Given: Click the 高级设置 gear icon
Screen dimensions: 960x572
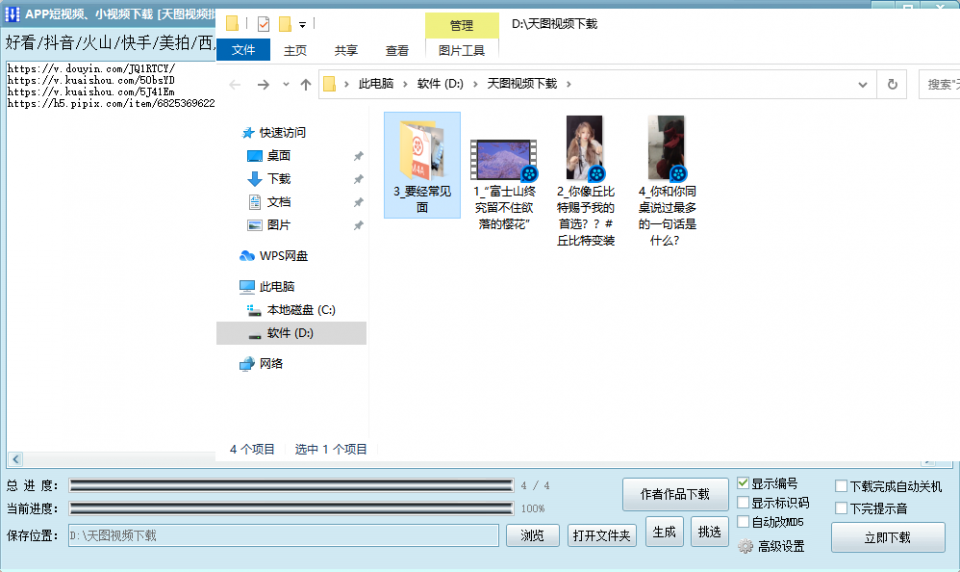Looking at the screenshot, I should [x=745, y=546].
